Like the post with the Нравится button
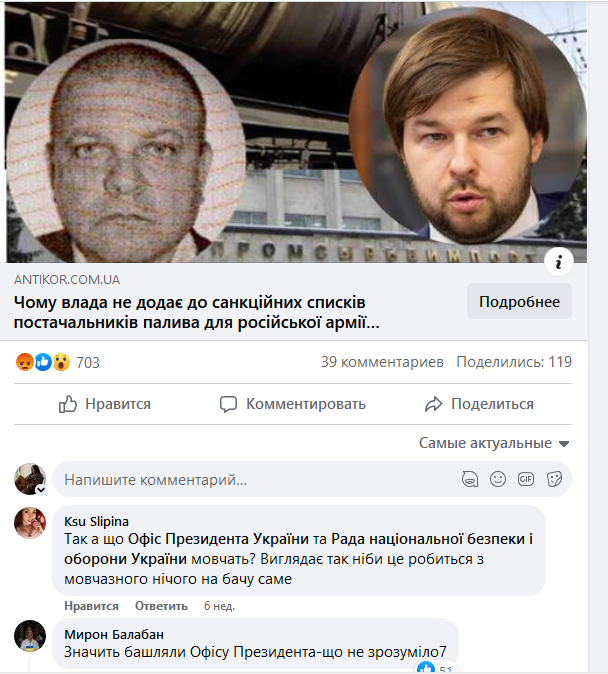This screenshot has width=608, height=674. (x=105, y=404)
